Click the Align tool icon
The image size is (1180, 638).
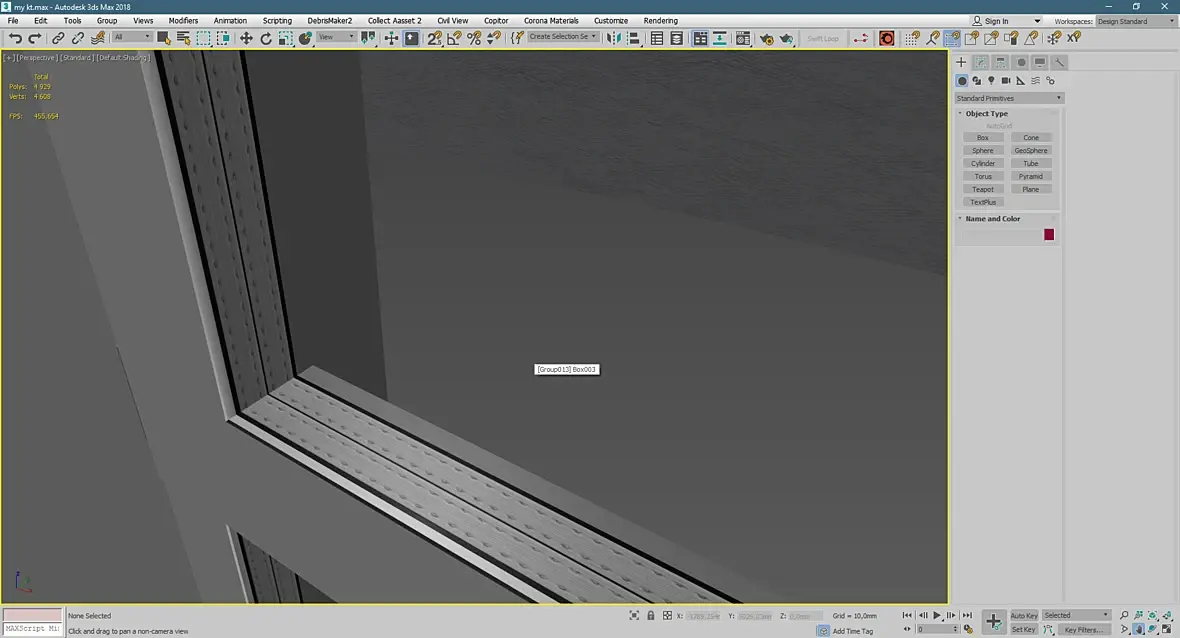(x=634, y=38)
